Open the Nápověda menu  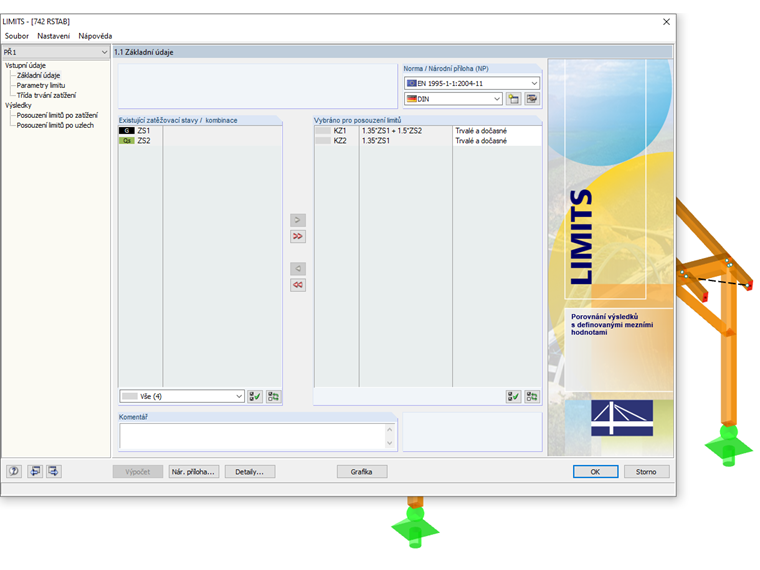point(95,36)
